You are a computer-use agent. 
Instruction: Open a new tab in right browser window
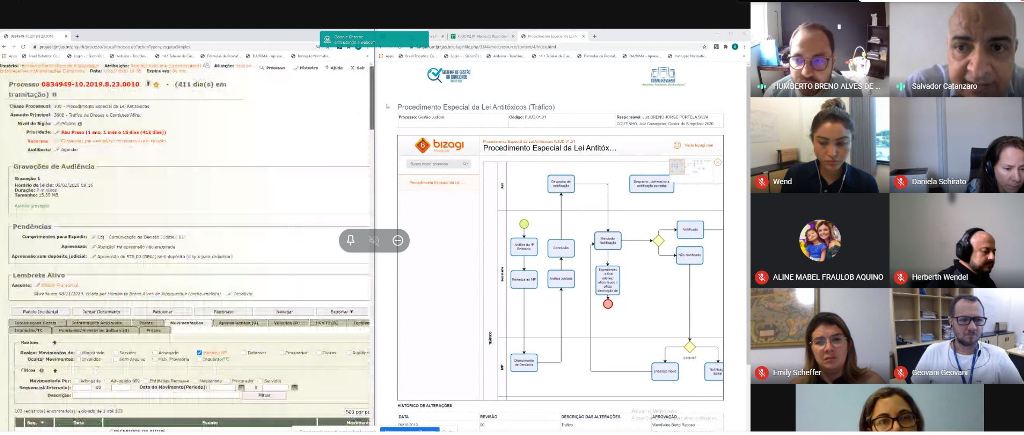[594, 37]
